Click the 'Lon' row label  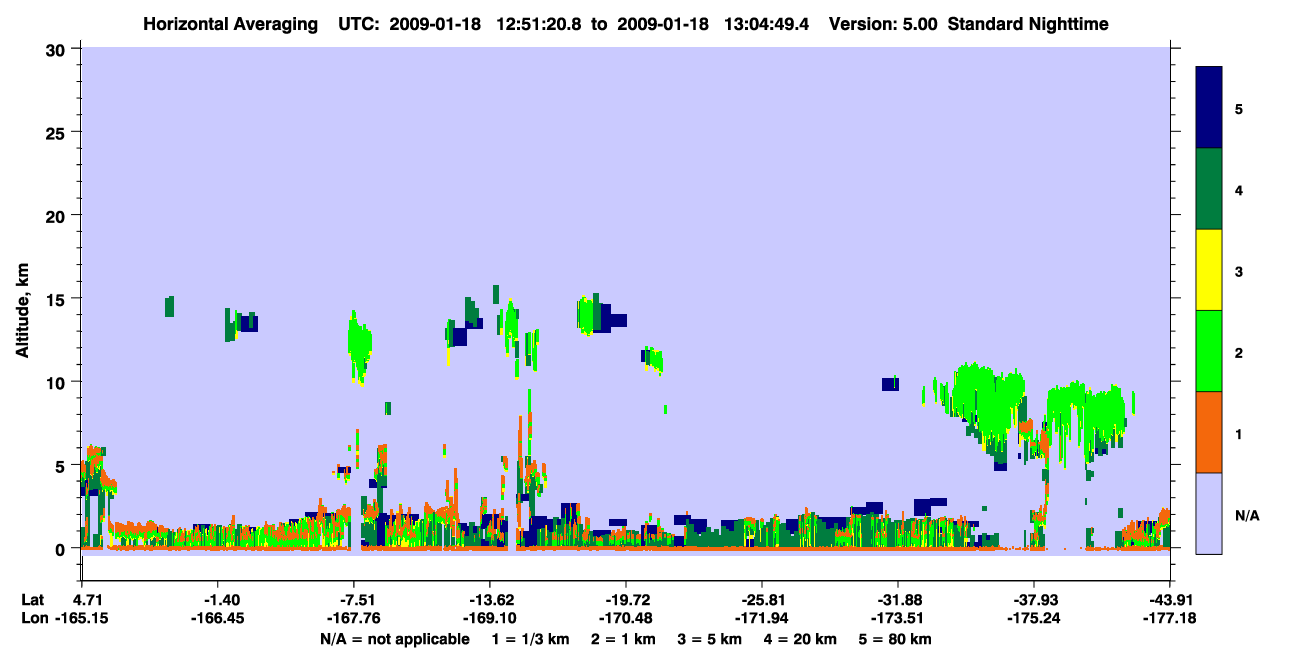click(33, 619)
